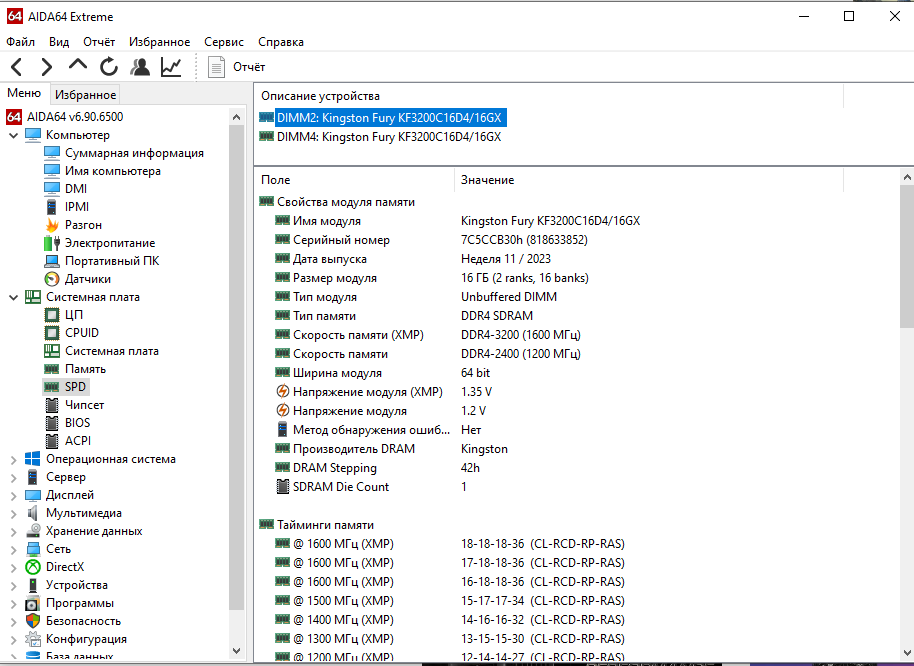The width and height of the screenshot is (914, 666).
Task: Select the DRAM Stepping row
Action: (378, 468)
